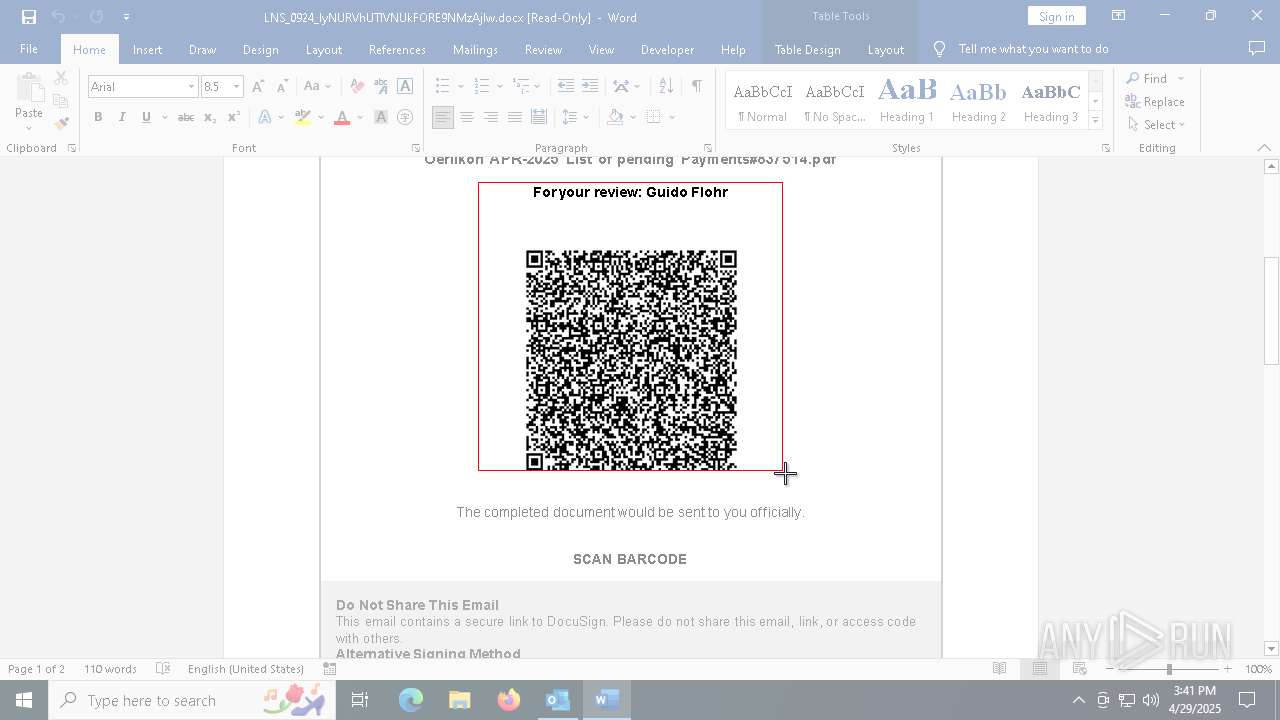This screenshot has height=720, width=1280.
Task: Open ribbon display options icon
Action: [1119, 16]
